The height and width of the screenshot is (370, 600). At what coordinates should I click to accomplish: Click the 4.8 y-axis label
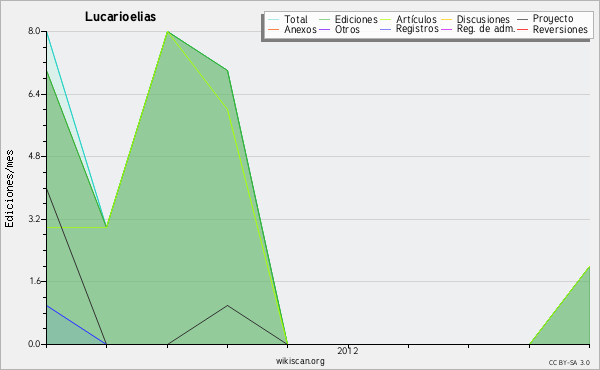click(34, 156)
